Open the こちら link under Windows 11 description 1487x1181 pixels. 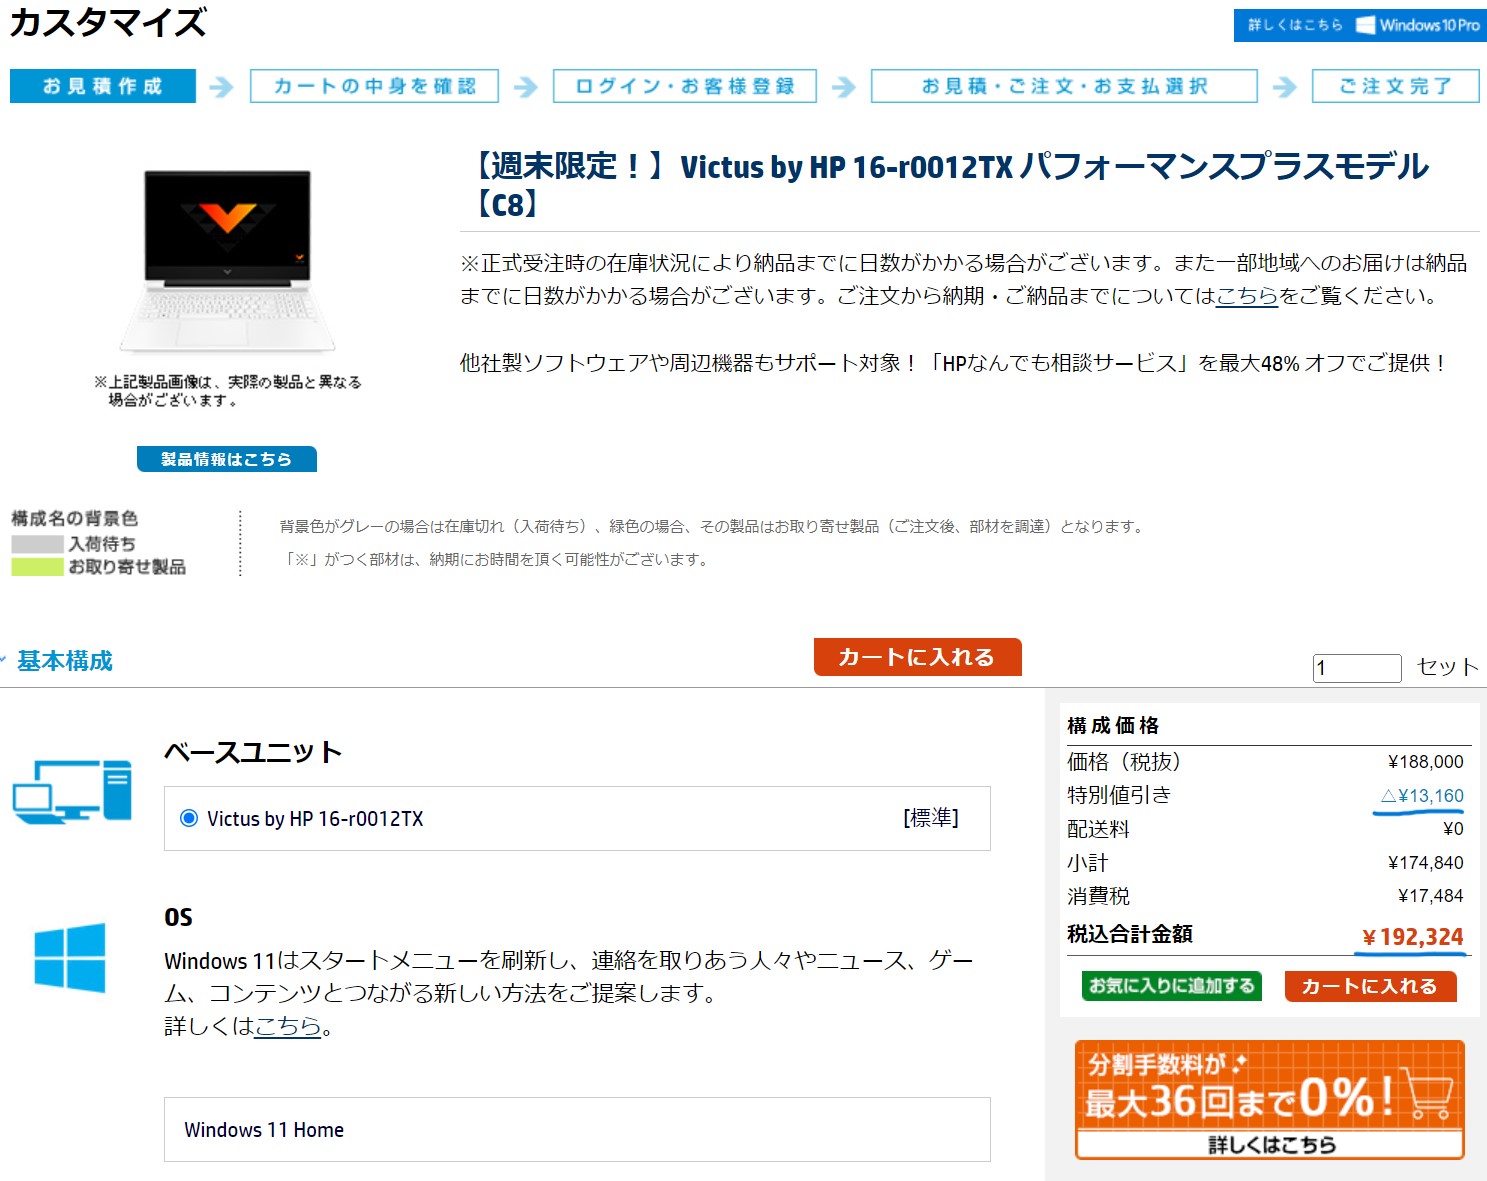click(x=288, y=1026)
